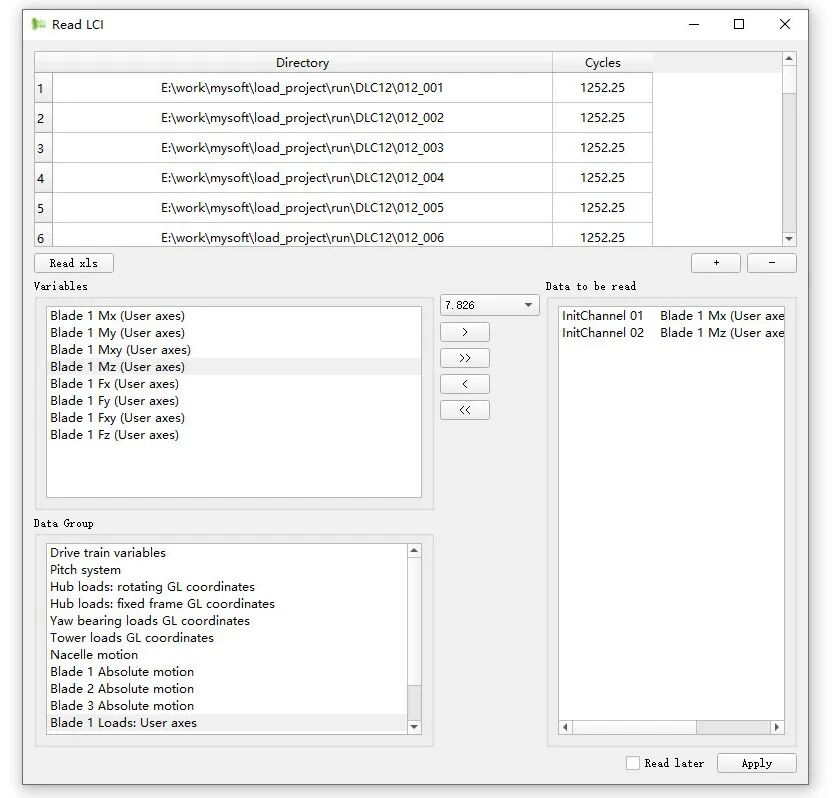
Task: Move all variables right with >> button
Action: tap(464, 358)
